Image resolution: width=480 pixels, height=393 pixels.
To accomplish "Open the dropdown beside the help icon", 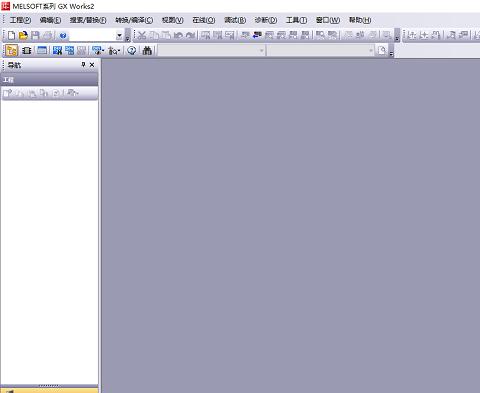I will pos(119,35).
